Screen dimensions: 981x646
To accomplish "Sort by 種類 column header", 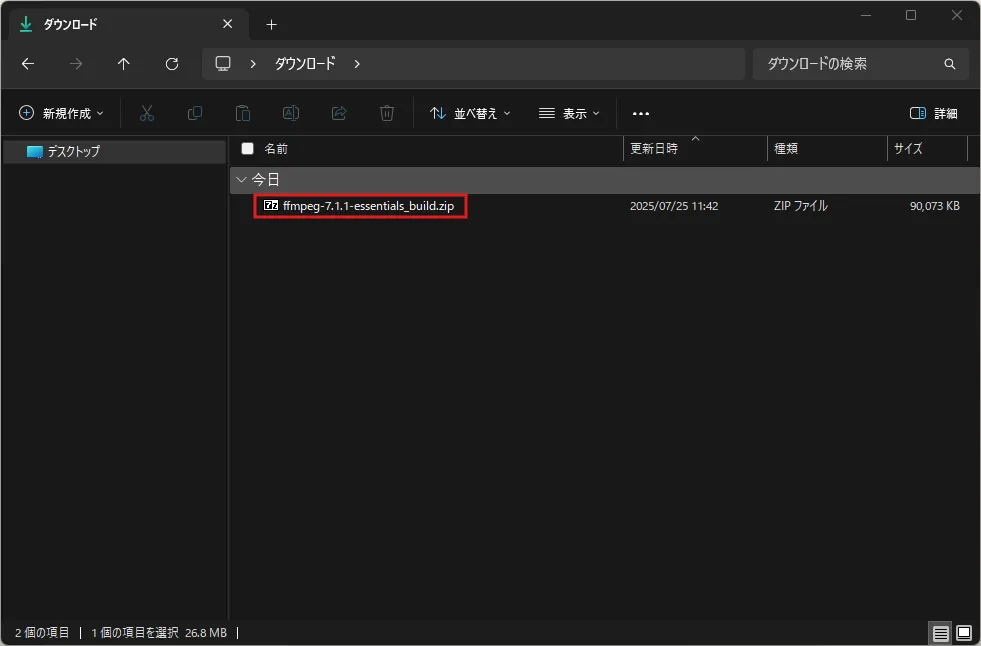I will pos(826,149).
